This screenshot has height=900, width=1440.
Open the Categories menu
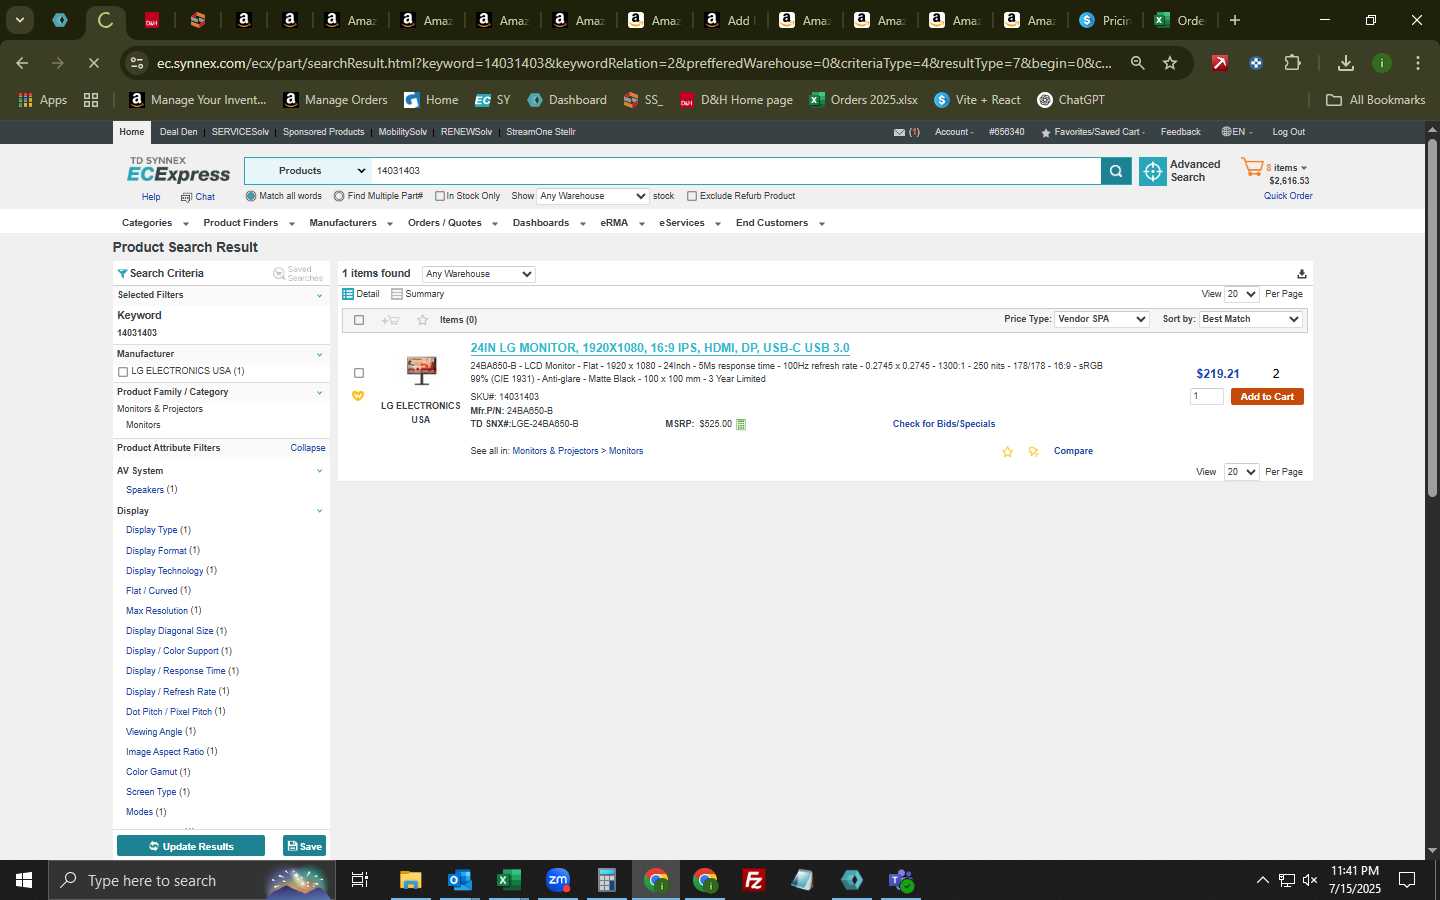155,223
